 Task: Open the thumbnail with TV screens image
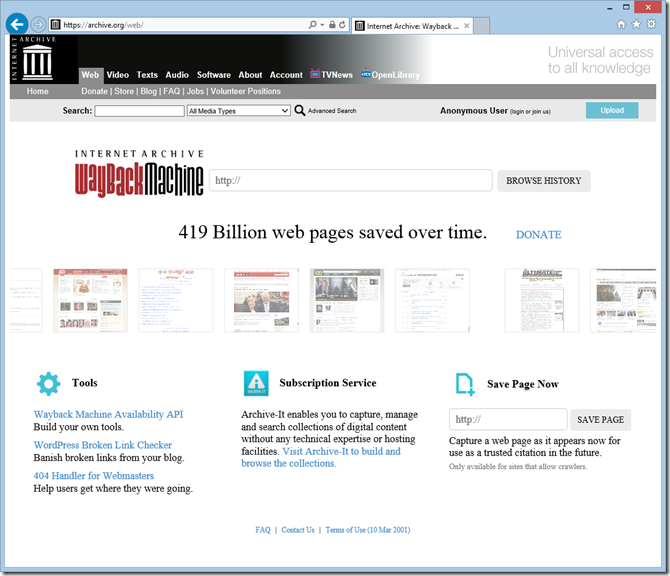(x=347, y=300)
